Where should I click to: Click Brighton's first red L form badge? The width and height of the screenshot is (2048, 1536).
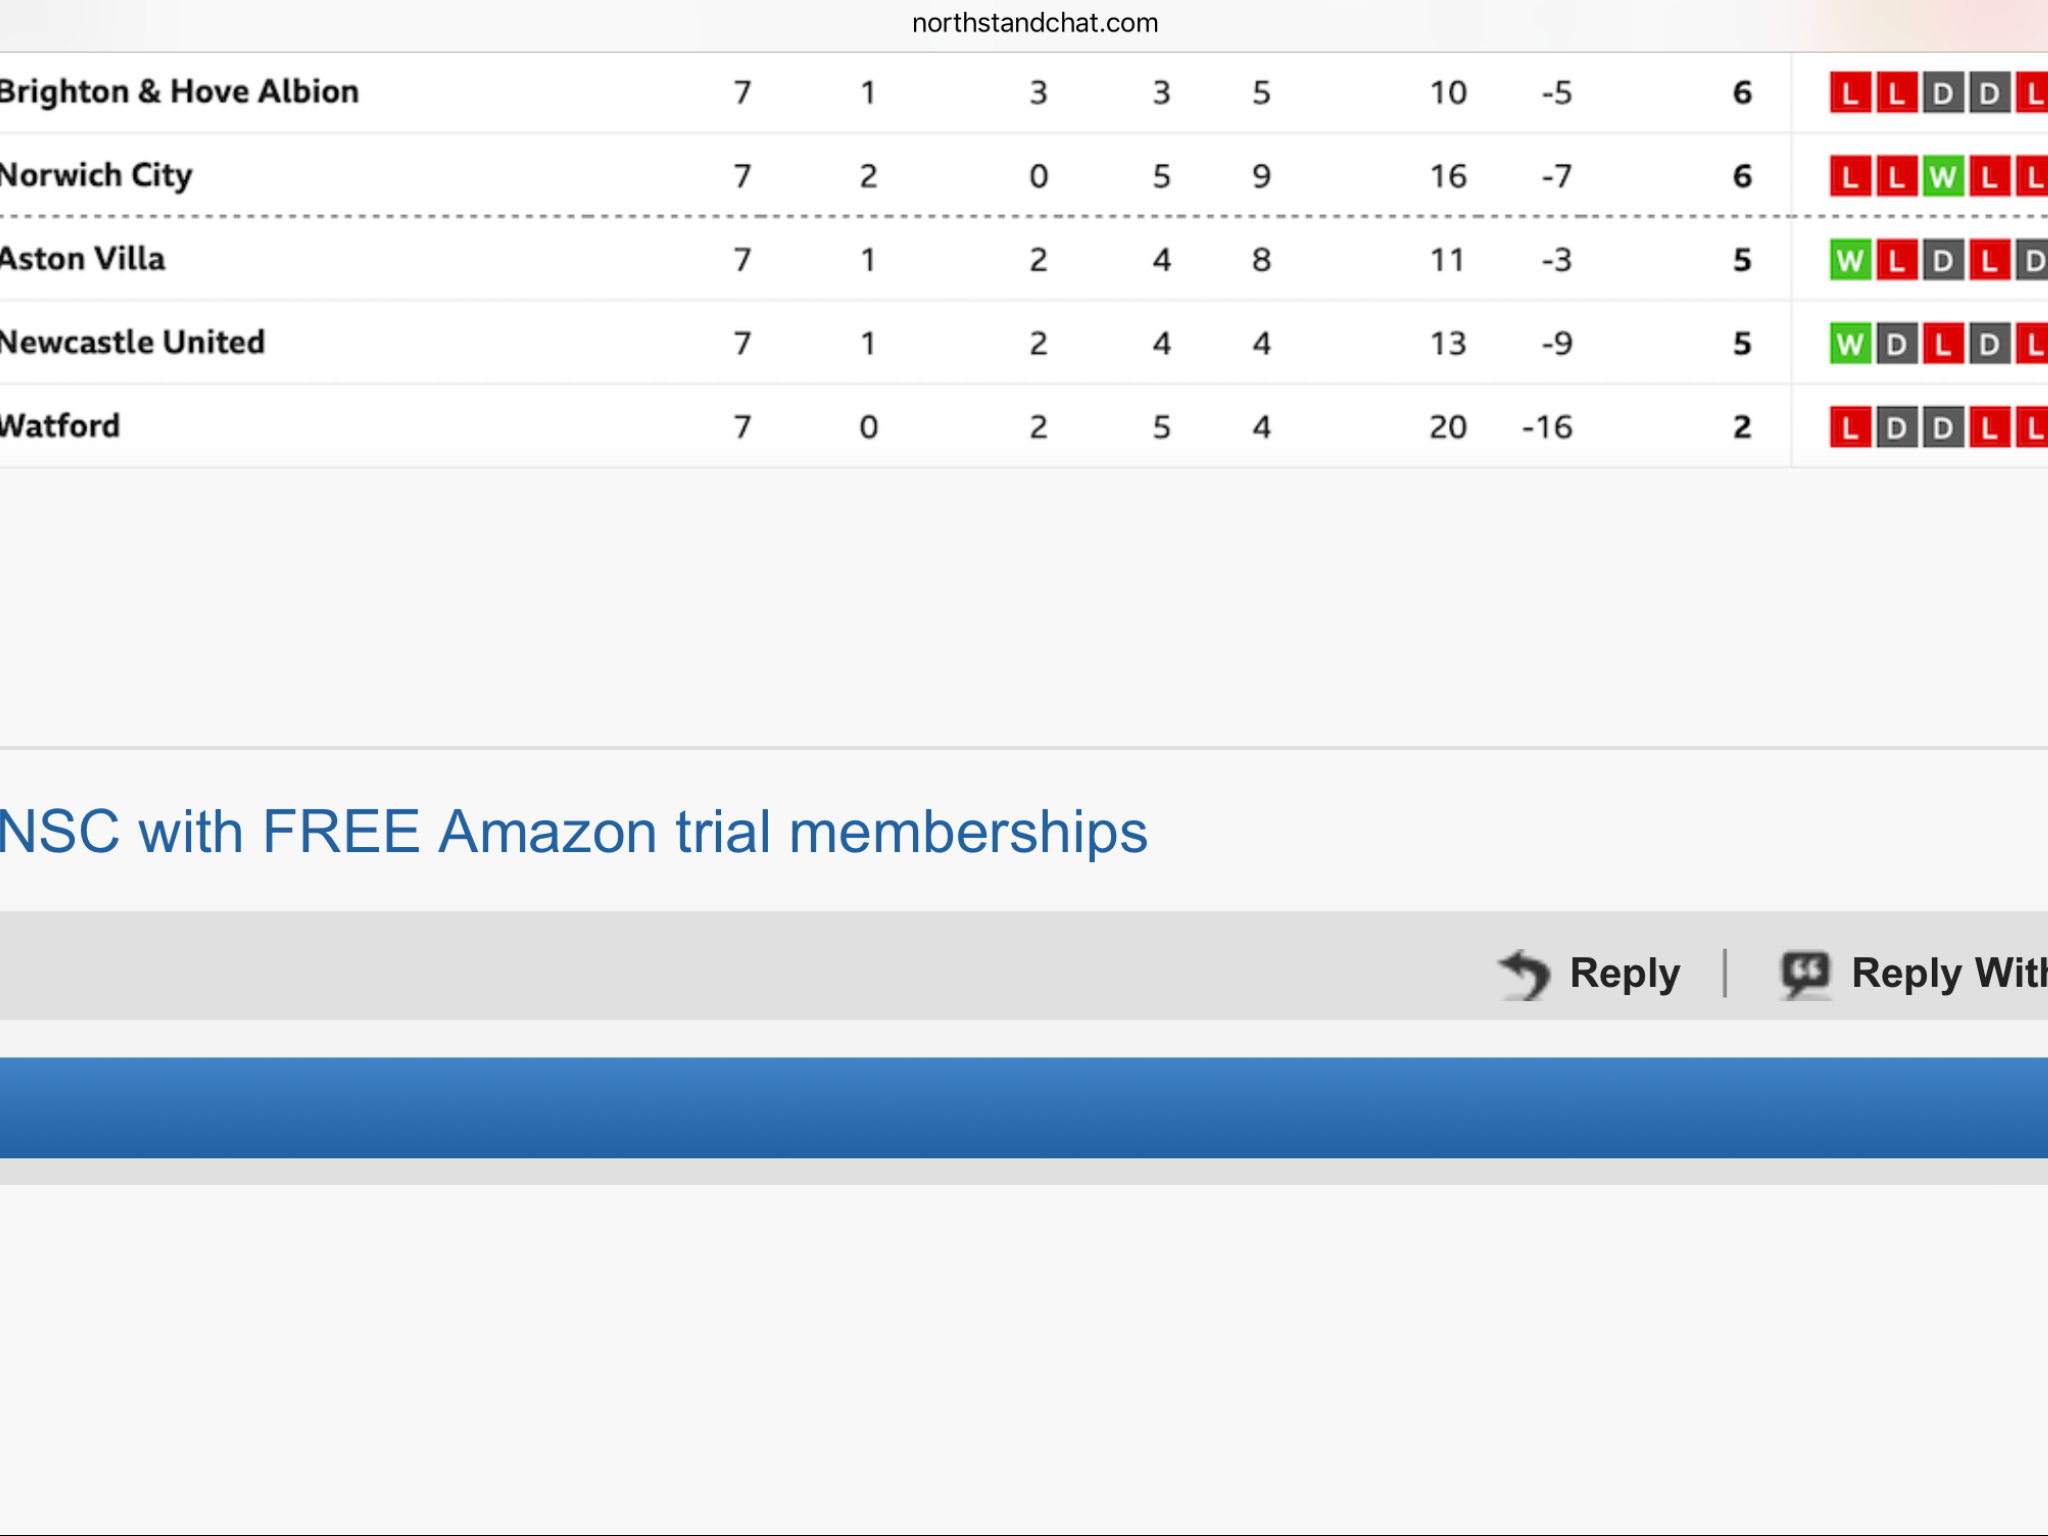1850,93
